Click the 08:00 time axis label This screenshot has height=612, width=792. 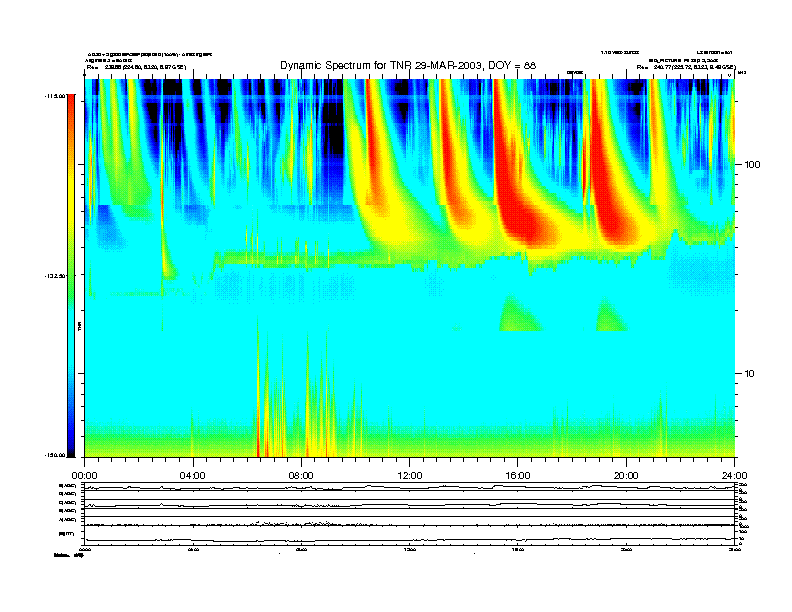pos(301,476)
